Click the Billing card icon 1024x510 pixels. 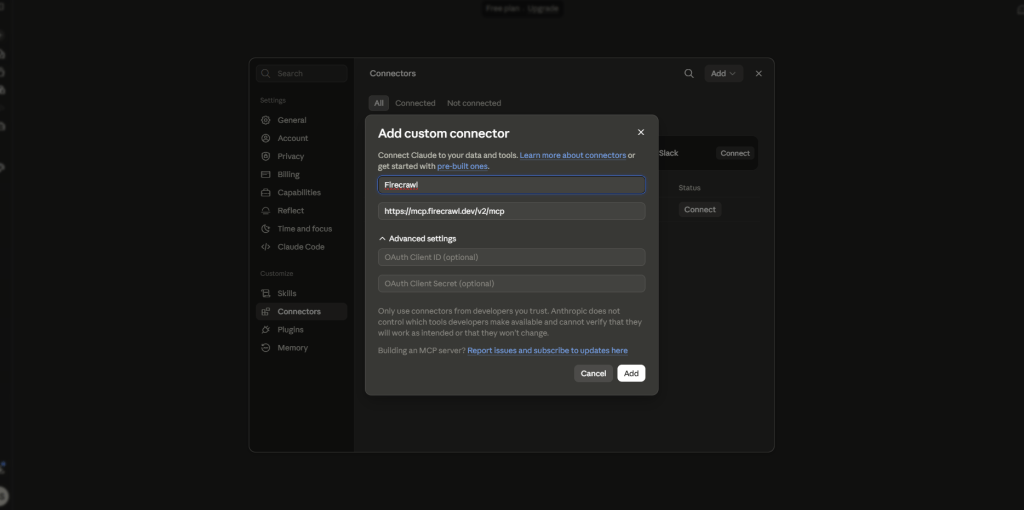tap(265, 174)
